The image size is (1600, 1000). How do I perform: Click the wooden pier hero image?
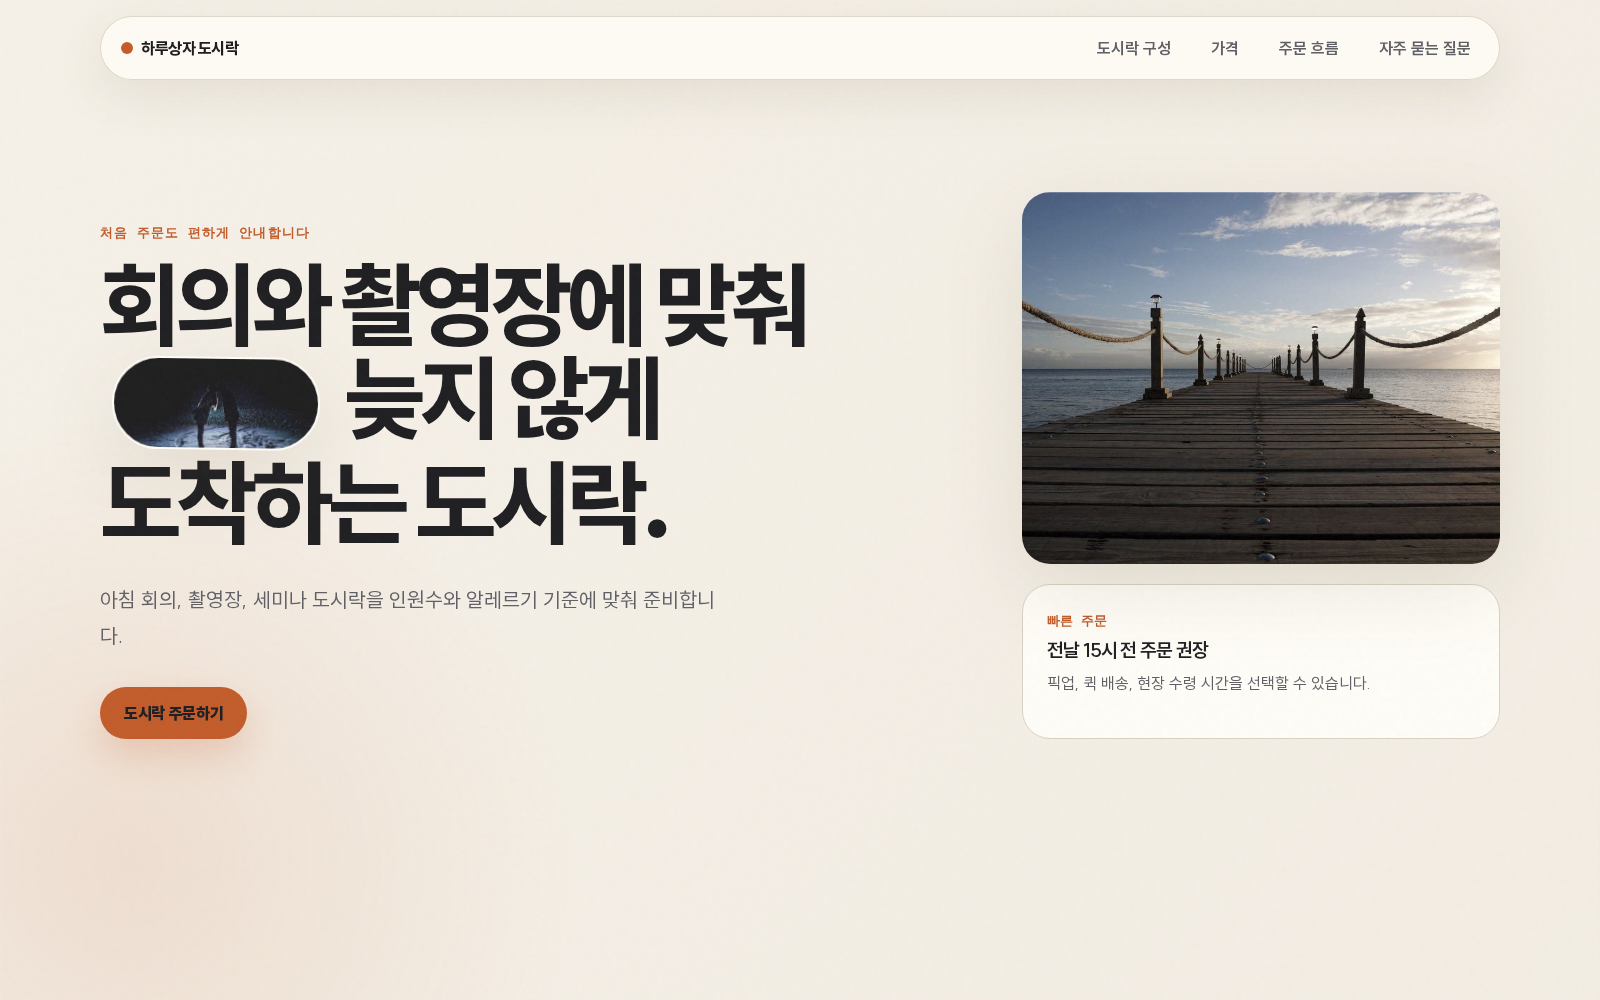pyautogui.click(x=1260, y=378)
